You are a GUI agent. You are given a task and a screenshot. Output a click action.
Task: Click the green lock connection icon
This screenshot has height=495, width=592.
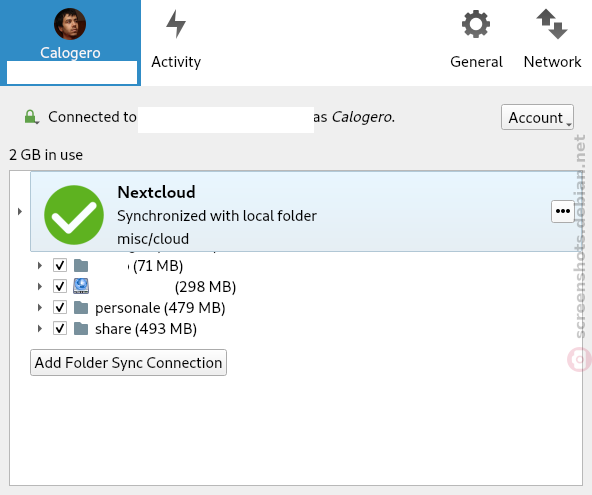tap(31, 117)
